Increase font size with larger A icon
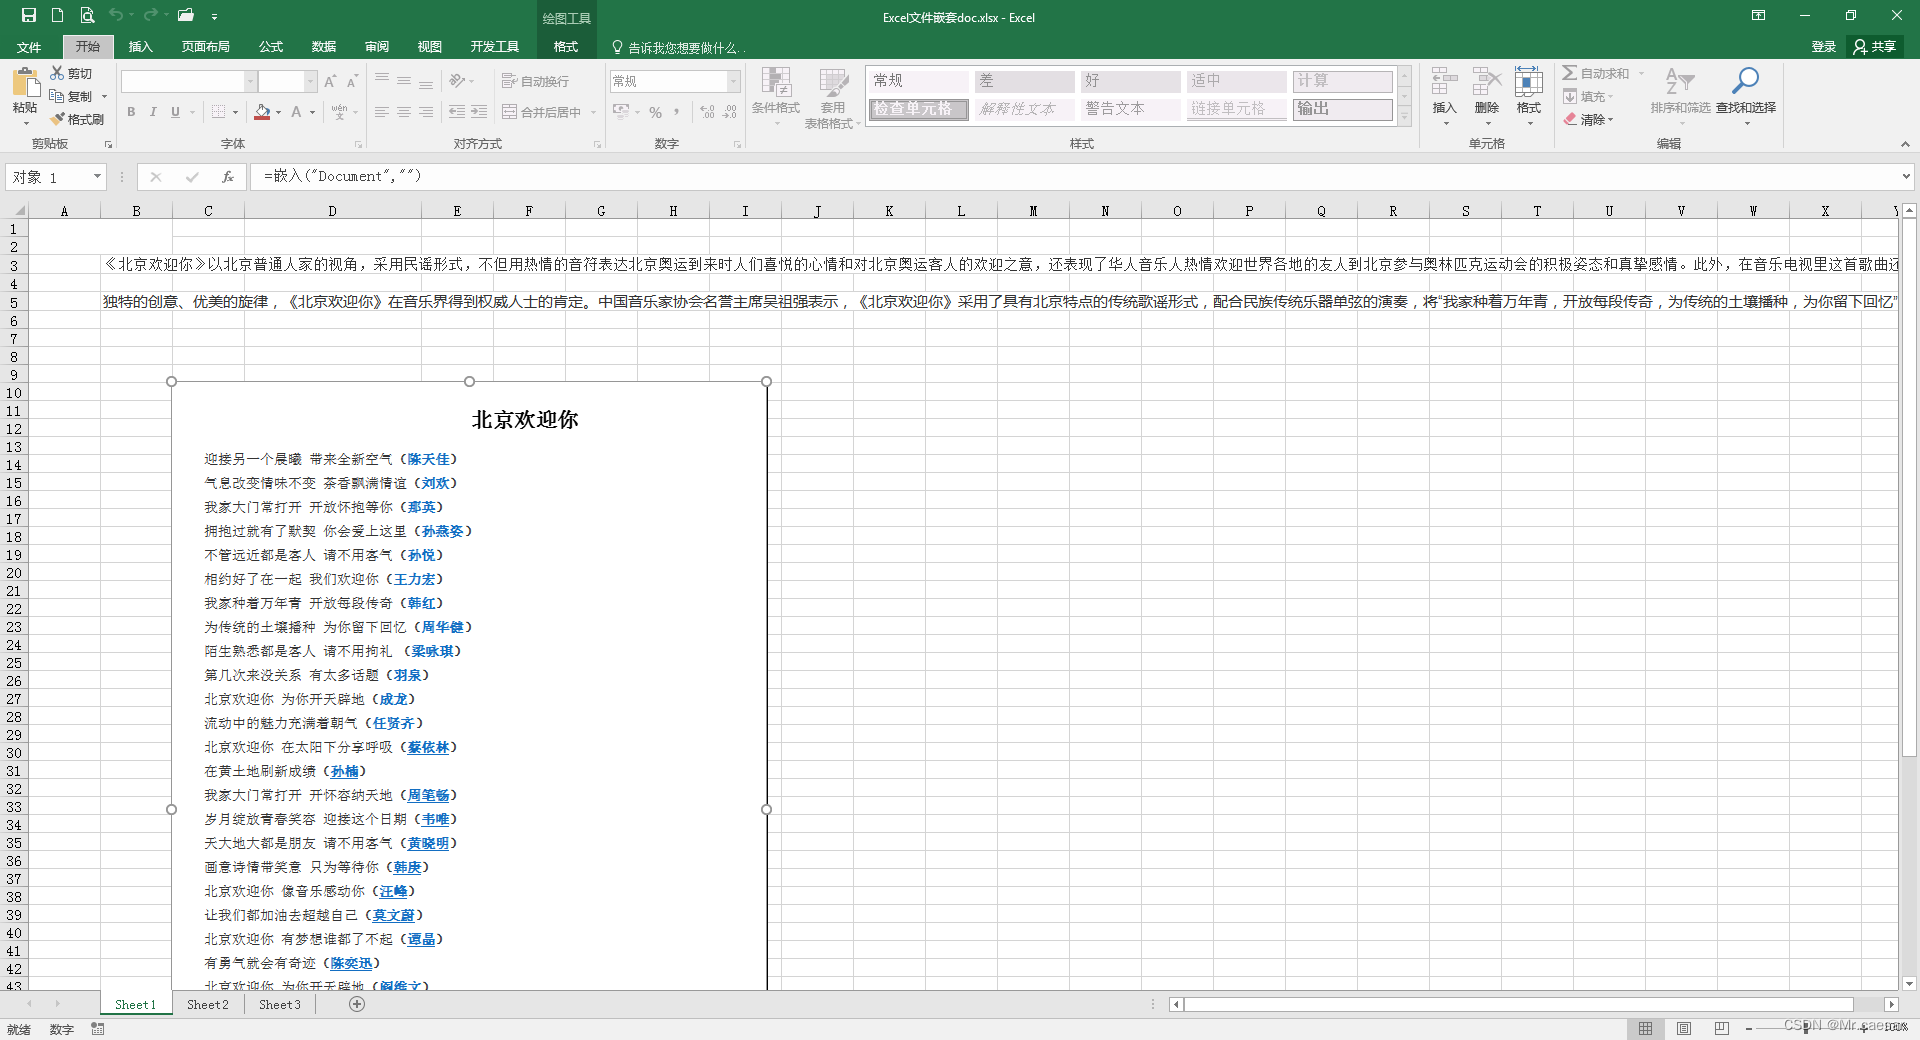Image resolution: width=1920 pixels, height=1040 pixels. (330, 81)
